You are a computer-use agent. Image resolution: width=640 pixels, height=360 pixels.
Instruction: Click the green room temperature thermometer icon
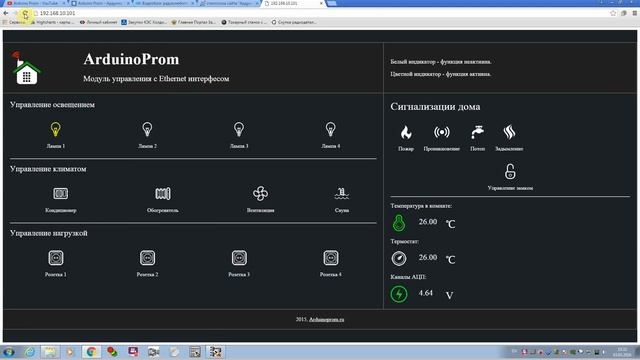(399, 223)
